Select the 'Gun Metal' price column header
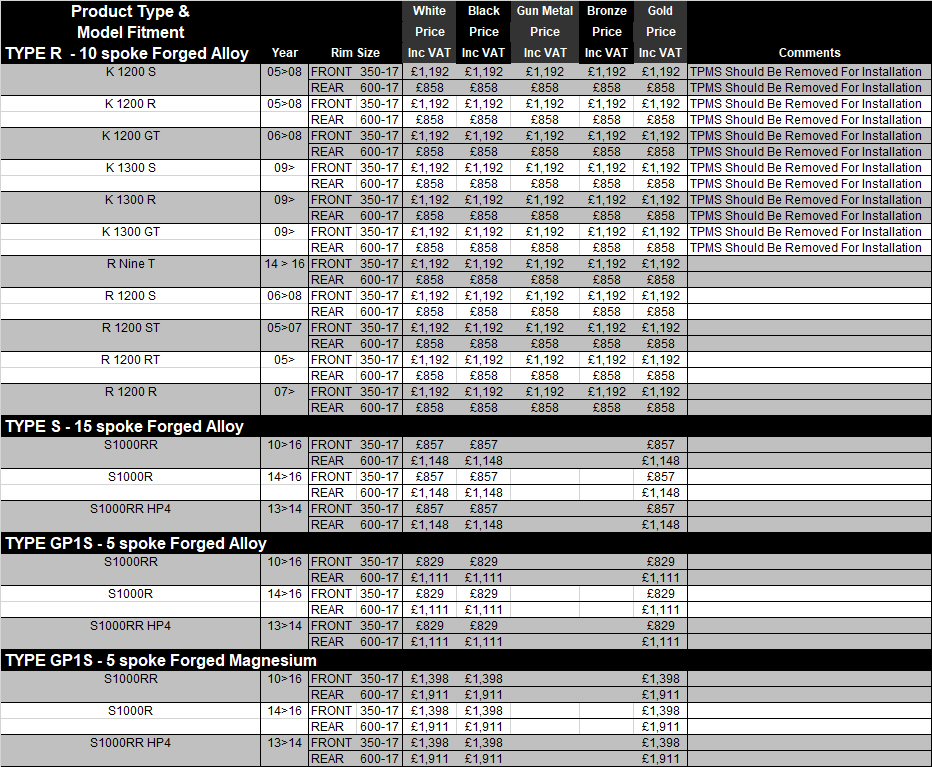Image resolution: width=932 pixels, height=767 pixels. 544,32
